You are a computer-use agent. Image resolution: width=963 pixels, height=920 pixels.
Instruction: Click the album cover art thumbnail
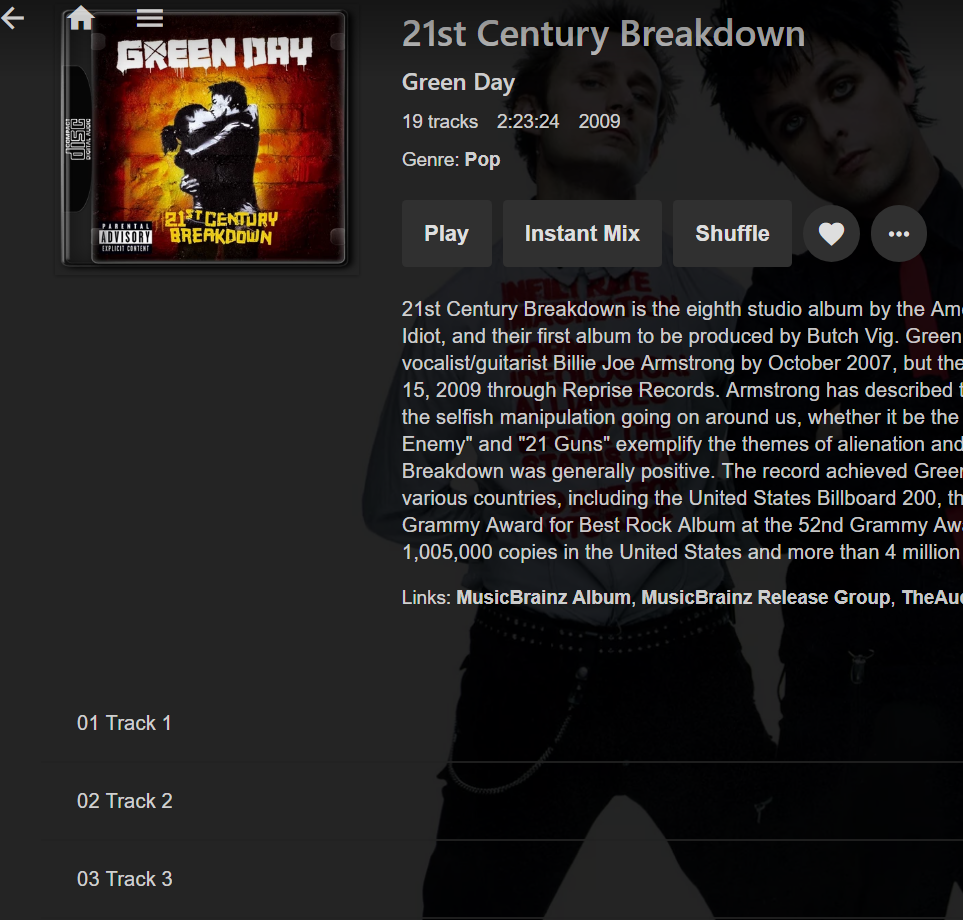pyautogui.click(x=205, y=138)
